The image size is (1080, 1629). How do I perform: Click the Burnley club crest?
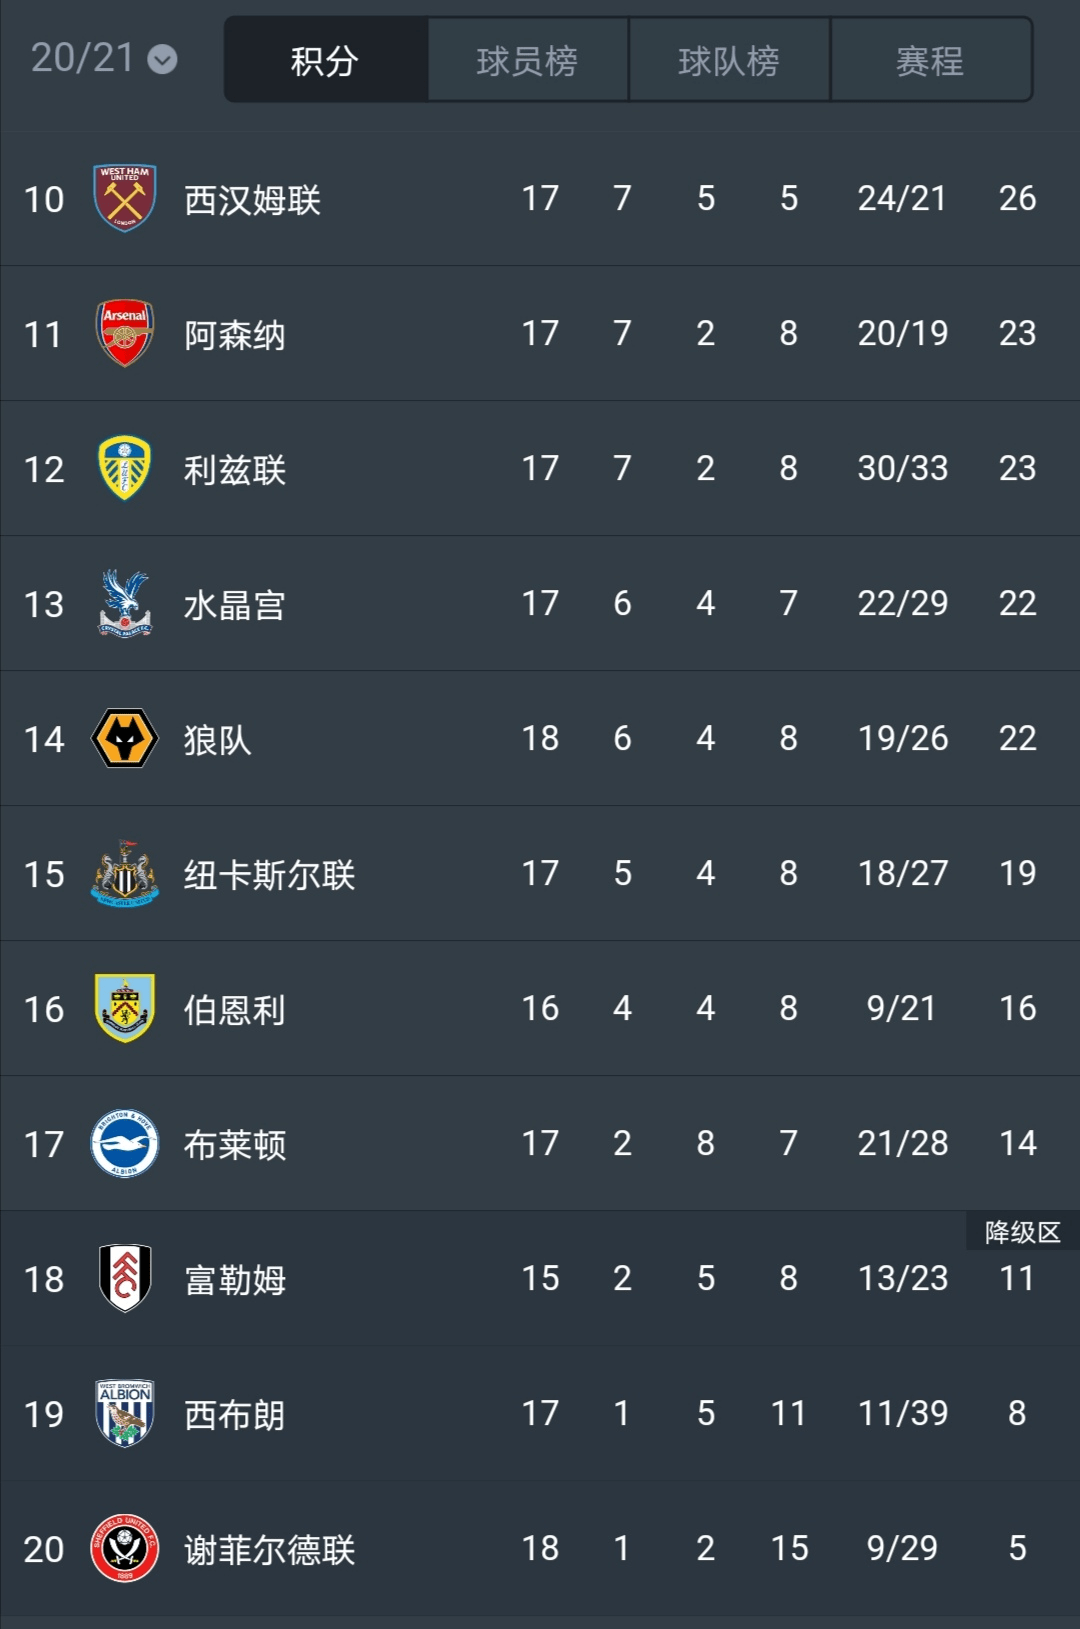125,1008
